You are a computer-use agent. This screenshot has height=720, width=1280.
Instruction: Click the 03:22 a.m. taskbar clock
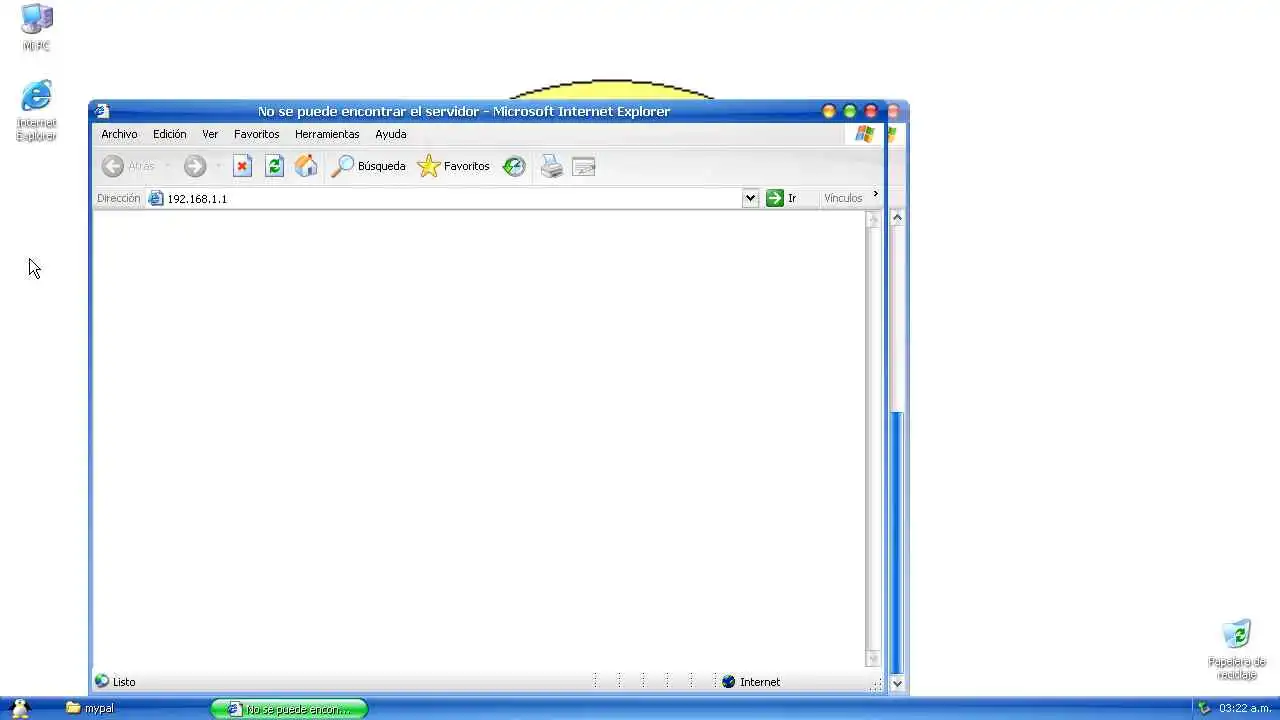(x=1245, y=708)
